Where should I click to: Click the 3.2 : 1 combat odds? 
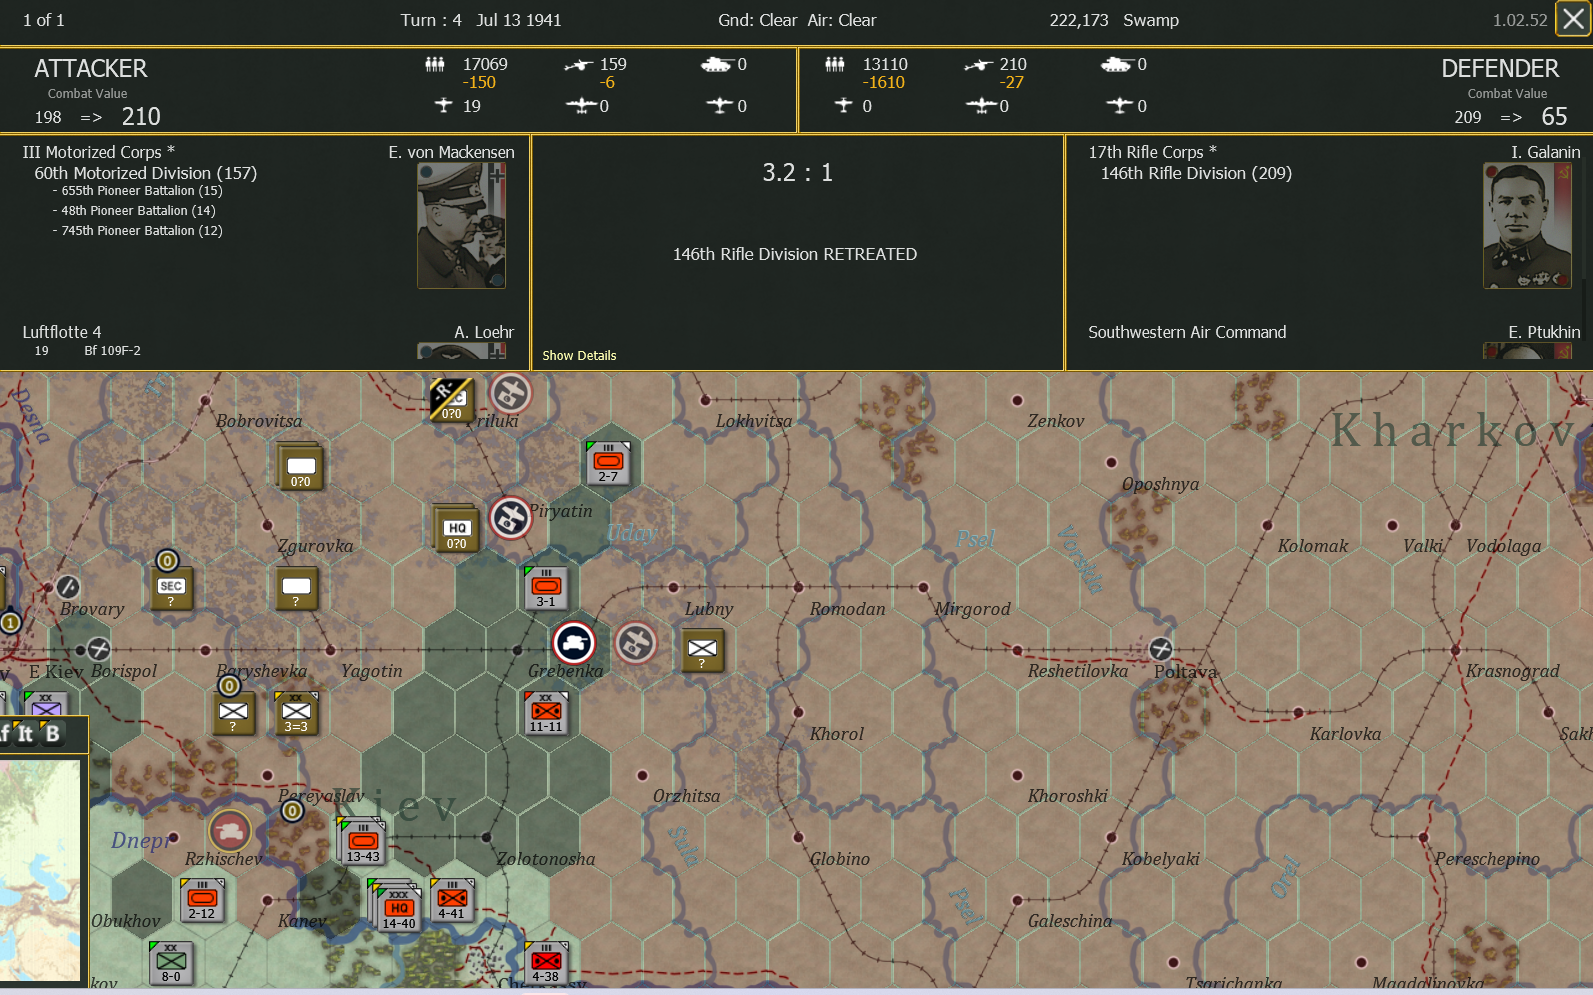tap(797, 172)
